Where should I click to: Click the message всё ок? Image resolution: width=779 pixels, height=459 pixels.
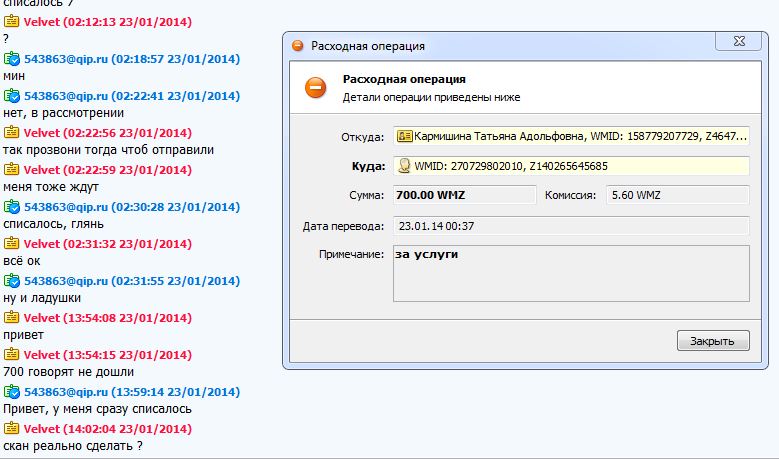coord(21,261)
